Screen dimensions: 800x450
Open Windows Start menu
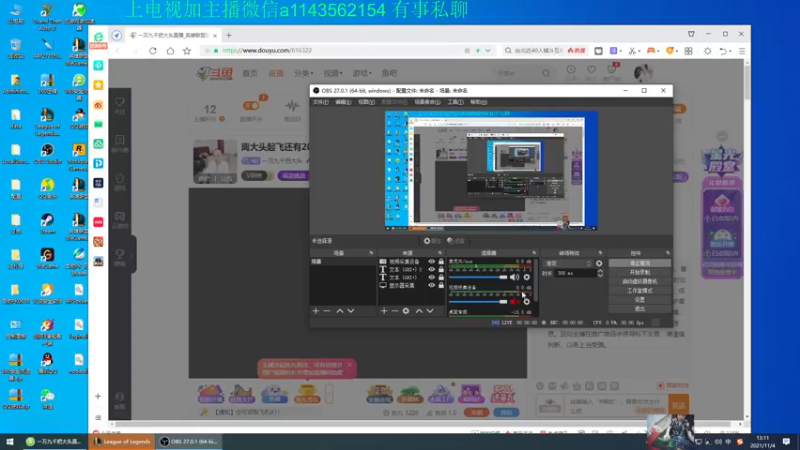pos(10,442)
